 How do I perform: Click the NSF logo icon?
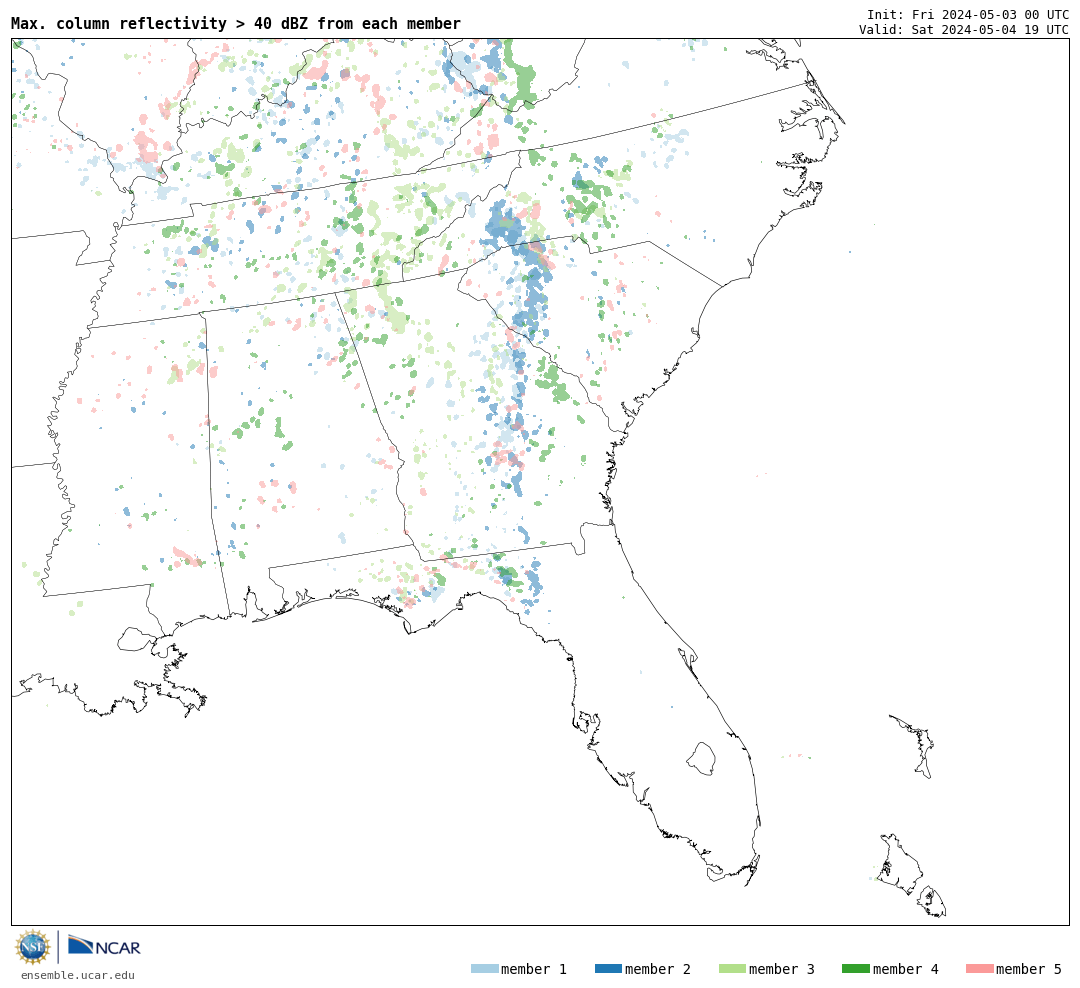click(x=32, y=947)
